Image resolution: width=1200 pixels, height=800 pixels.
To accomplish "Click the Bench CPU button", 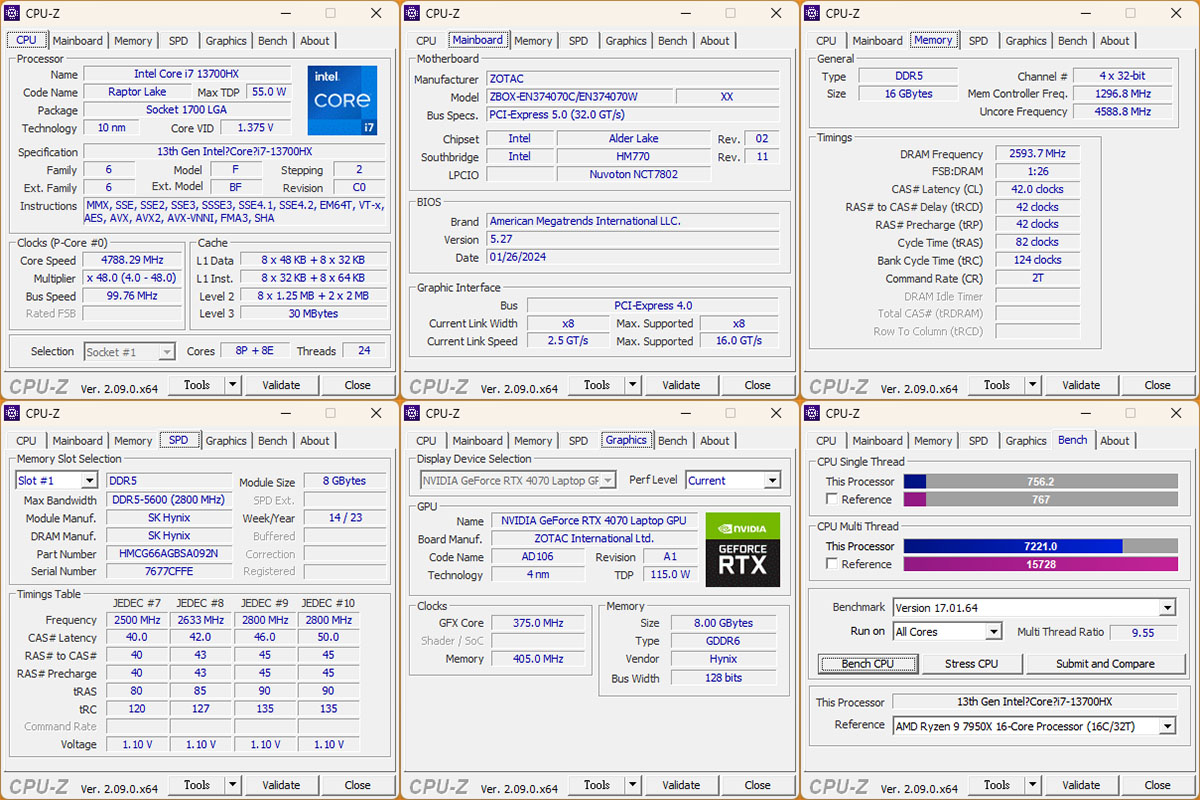I will [868, 664].
